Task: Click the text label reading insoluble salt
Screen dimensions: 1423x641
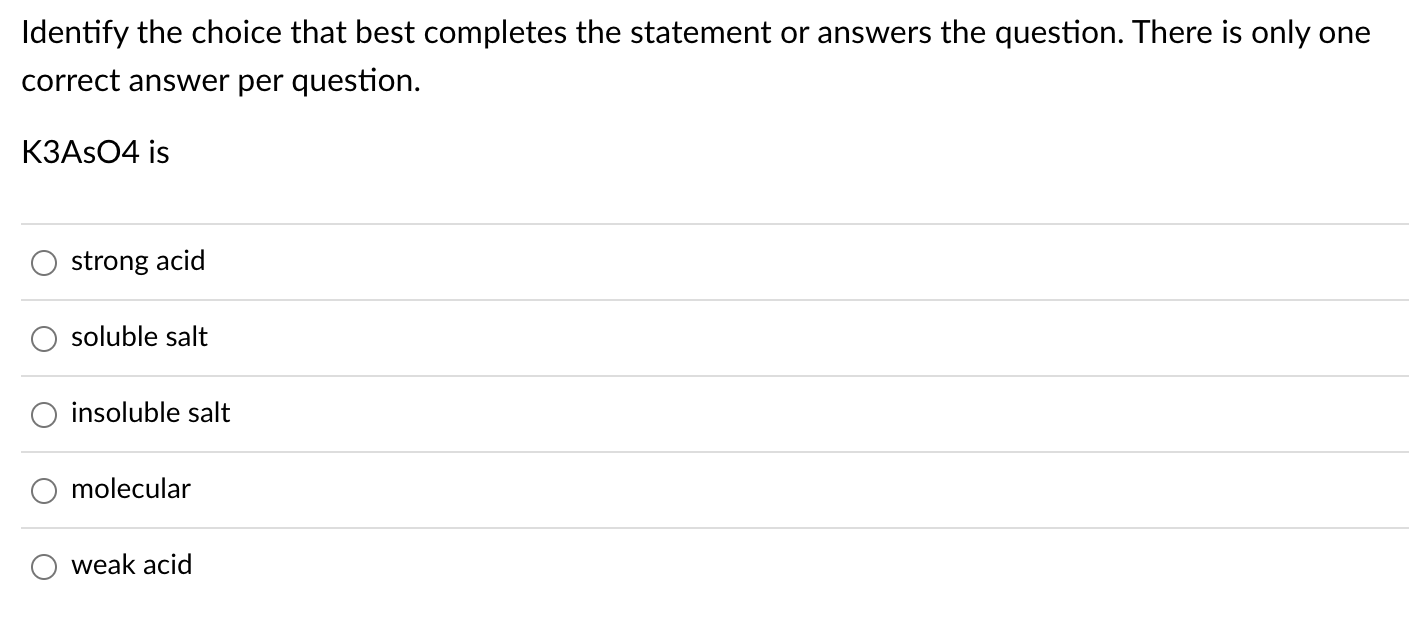Action: tap(150, 413)
